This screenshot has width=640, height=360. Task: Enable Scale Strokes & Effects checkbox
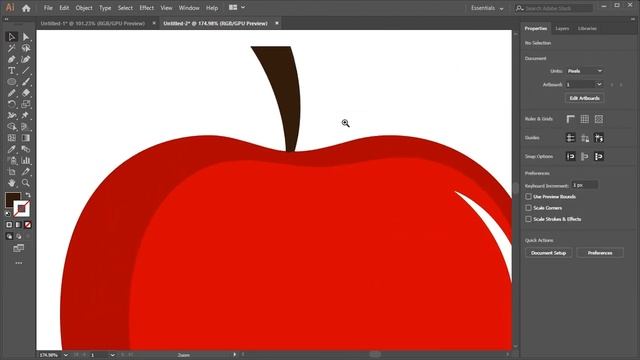tap(529, 219)
